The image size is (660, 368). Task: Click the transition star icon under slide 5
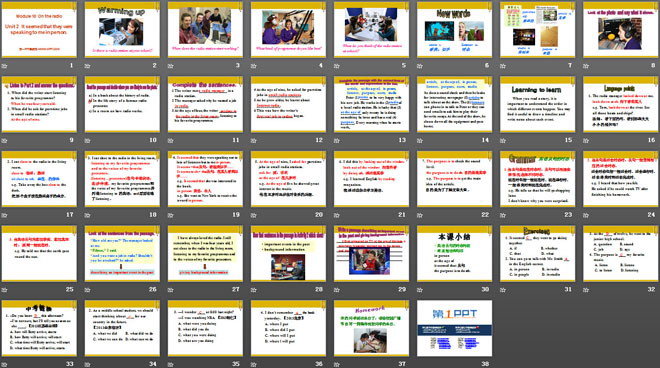click(x=337, y=66)
